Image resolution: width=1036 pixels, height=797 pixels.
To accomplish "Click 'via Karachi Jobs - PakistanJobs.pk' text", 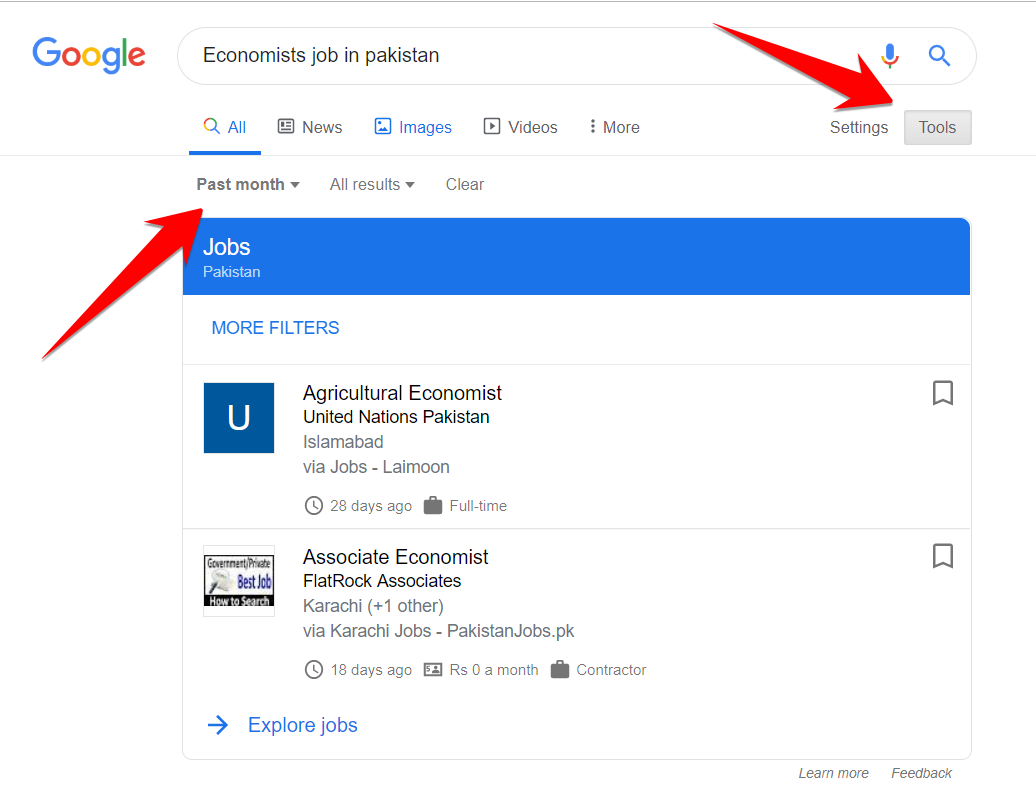I will click(439, 631).
